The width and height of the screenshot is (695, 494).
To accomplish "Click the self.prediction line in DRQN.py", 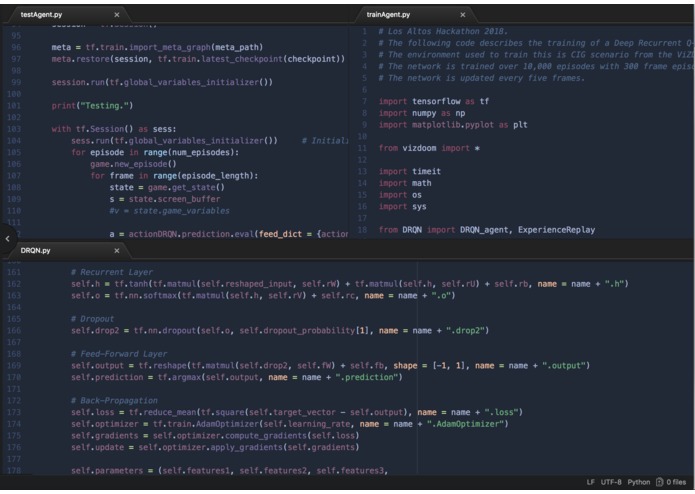I will [x=237, y=377].
